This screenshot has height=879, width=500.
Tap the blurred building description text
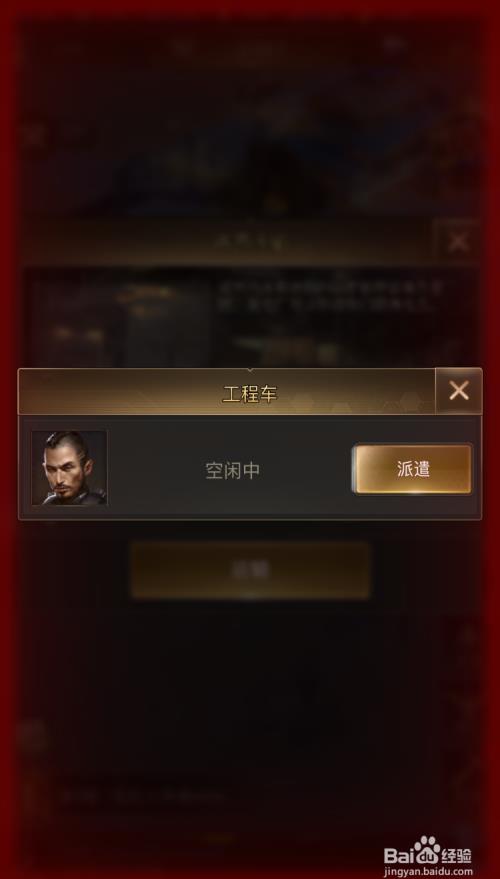point(331,297)
